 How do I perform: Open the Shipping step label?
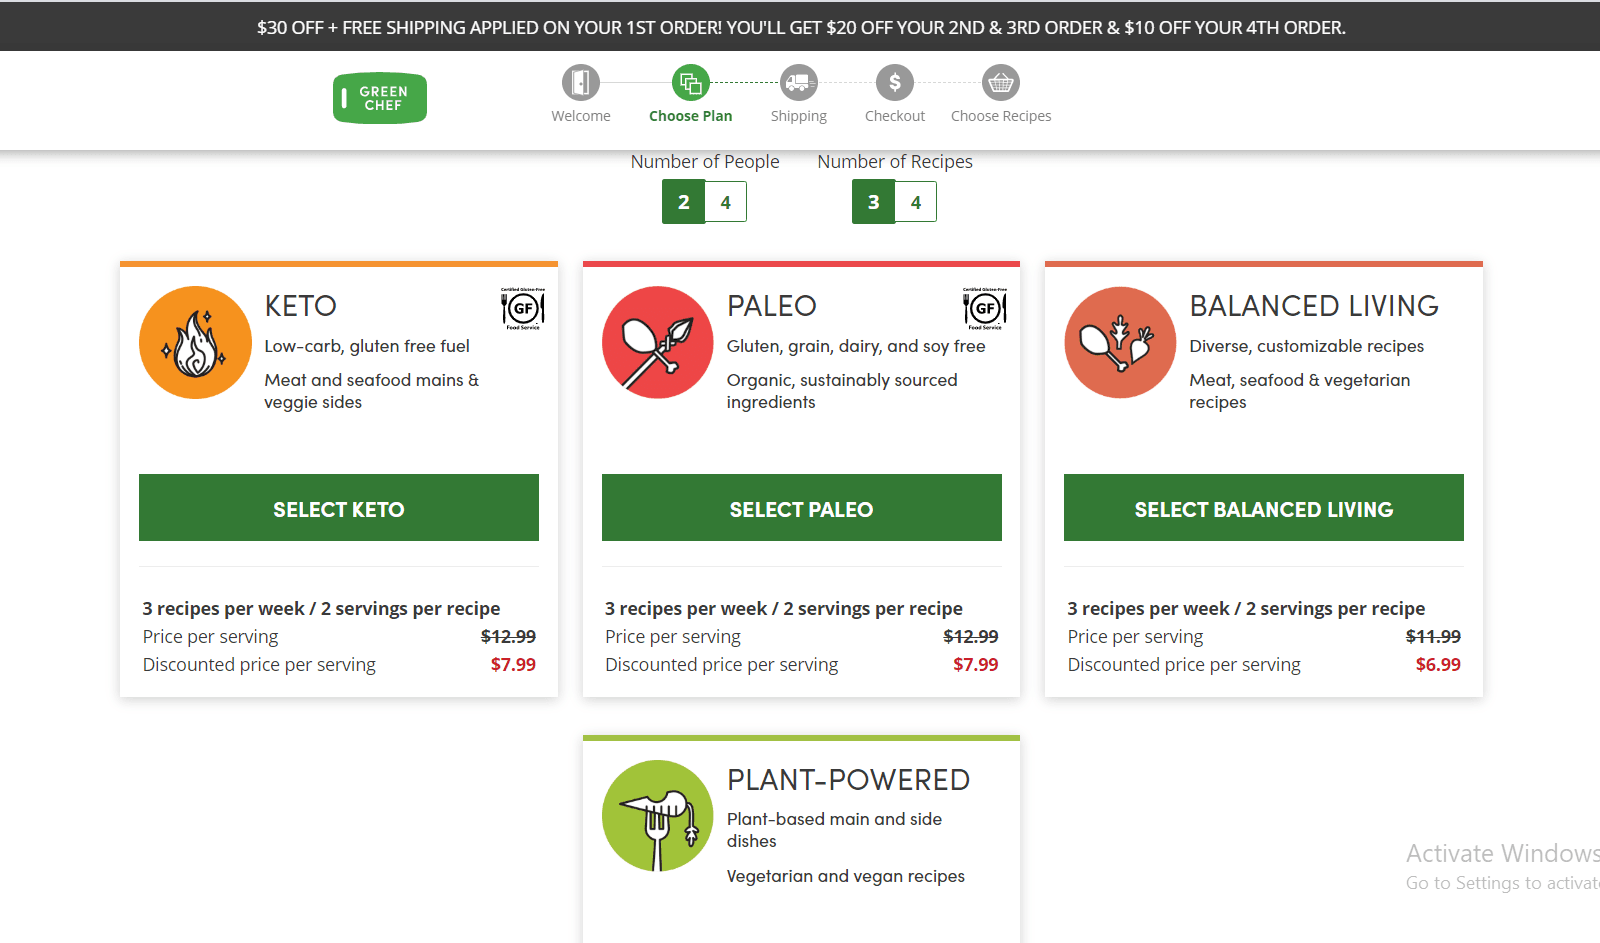pyautogui.click(x=799, y=116)
